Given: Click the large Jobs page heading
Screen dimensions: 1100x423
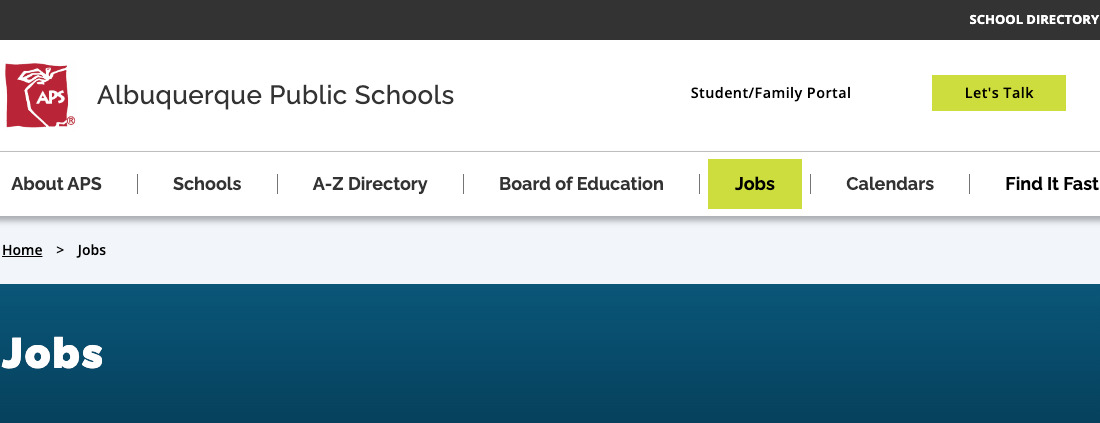Looking at the screenshot, I should coord(52,353).
